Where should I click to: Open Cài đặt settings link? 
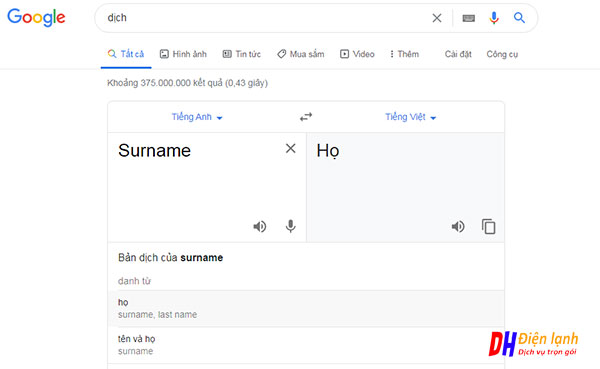click(x=458, y=54)
